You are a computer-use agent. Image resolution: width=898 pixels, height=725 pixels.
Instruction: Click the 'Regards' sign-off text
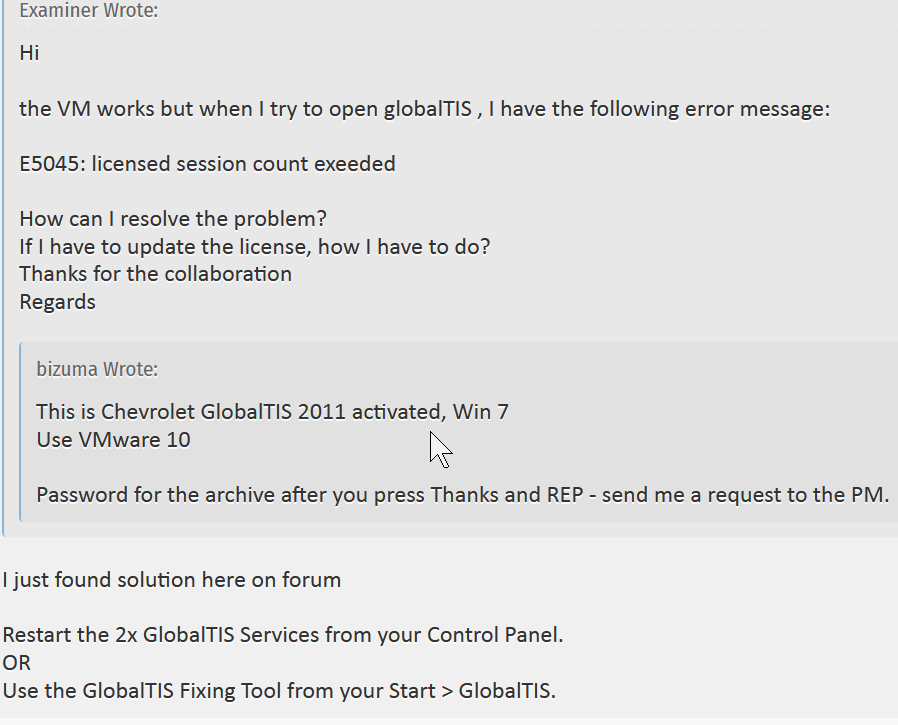(x=57, y=302)
